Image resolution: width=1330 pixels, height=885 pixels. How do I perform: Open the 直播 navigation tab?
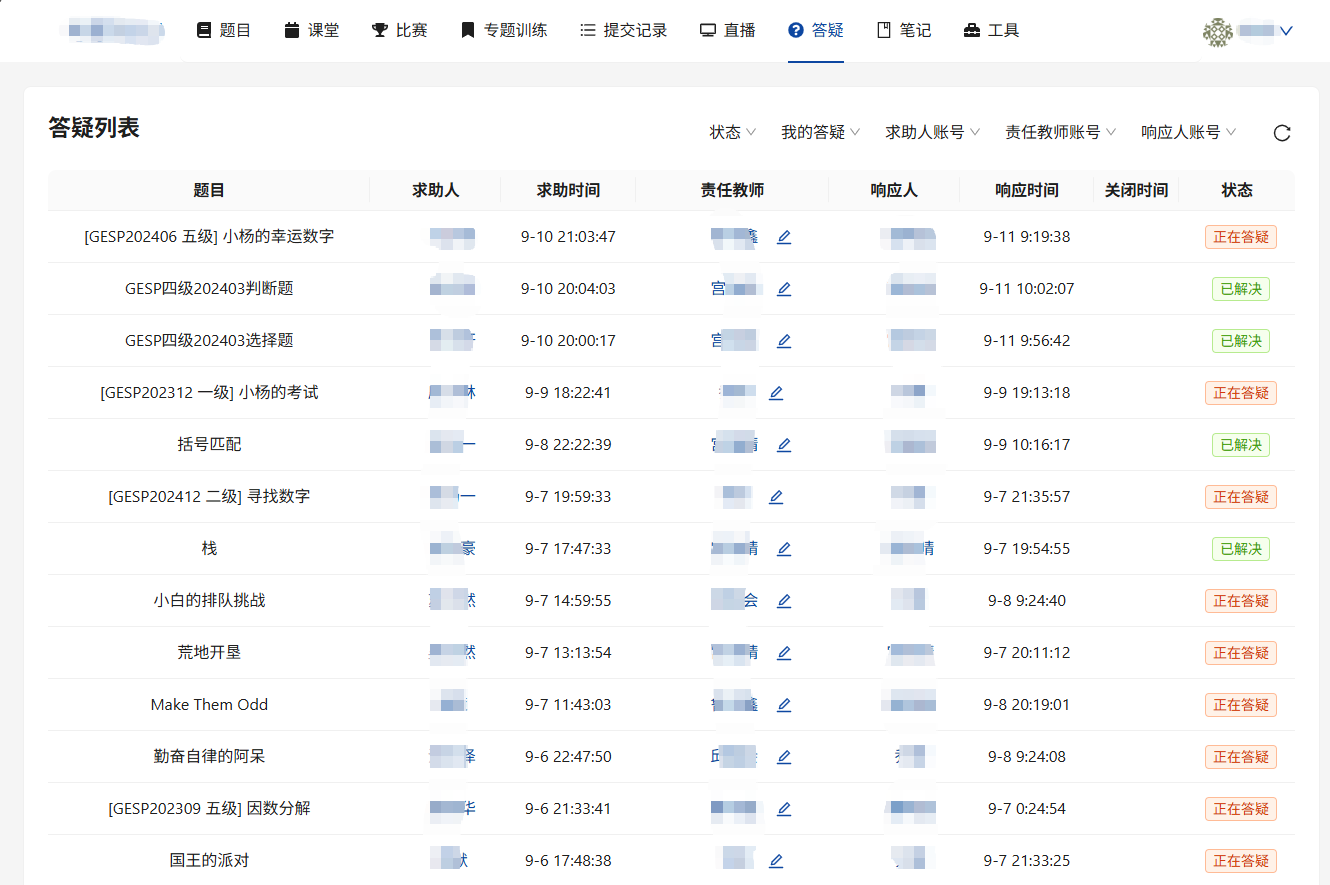point(727,31)
